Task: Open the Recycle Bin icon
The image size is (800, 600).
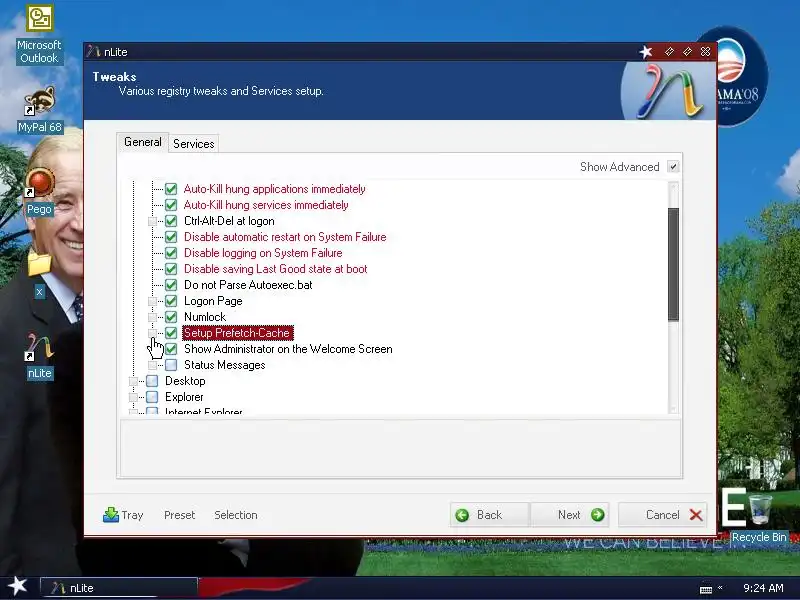Action: [759, 517]
